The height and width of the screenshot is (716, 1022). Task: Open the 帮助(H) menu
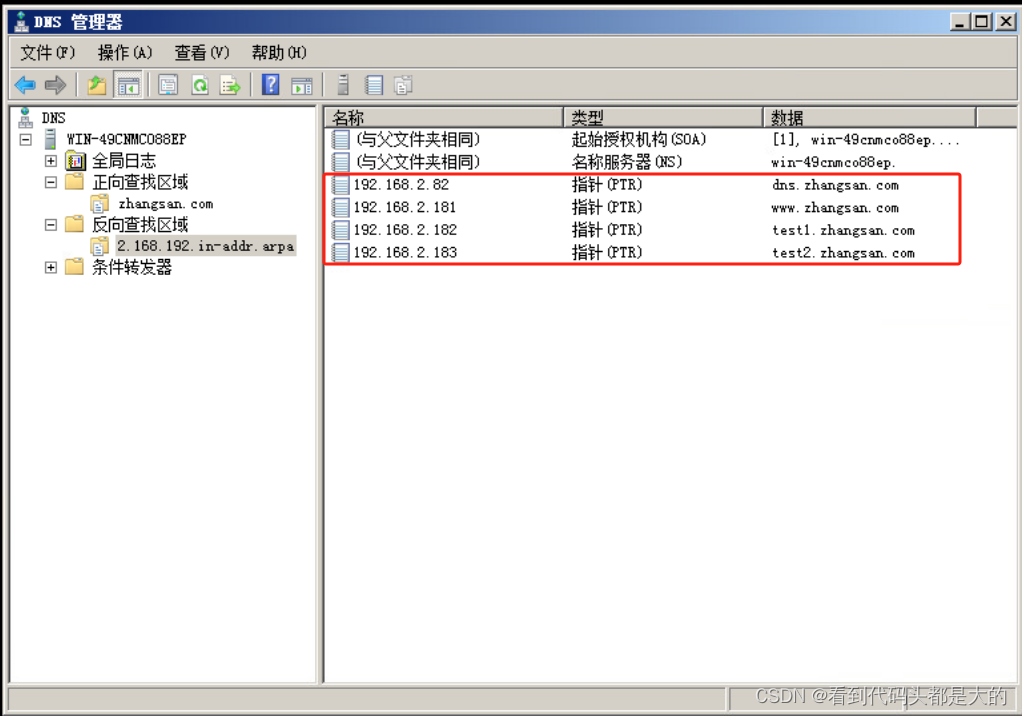[x=279, y=53]
